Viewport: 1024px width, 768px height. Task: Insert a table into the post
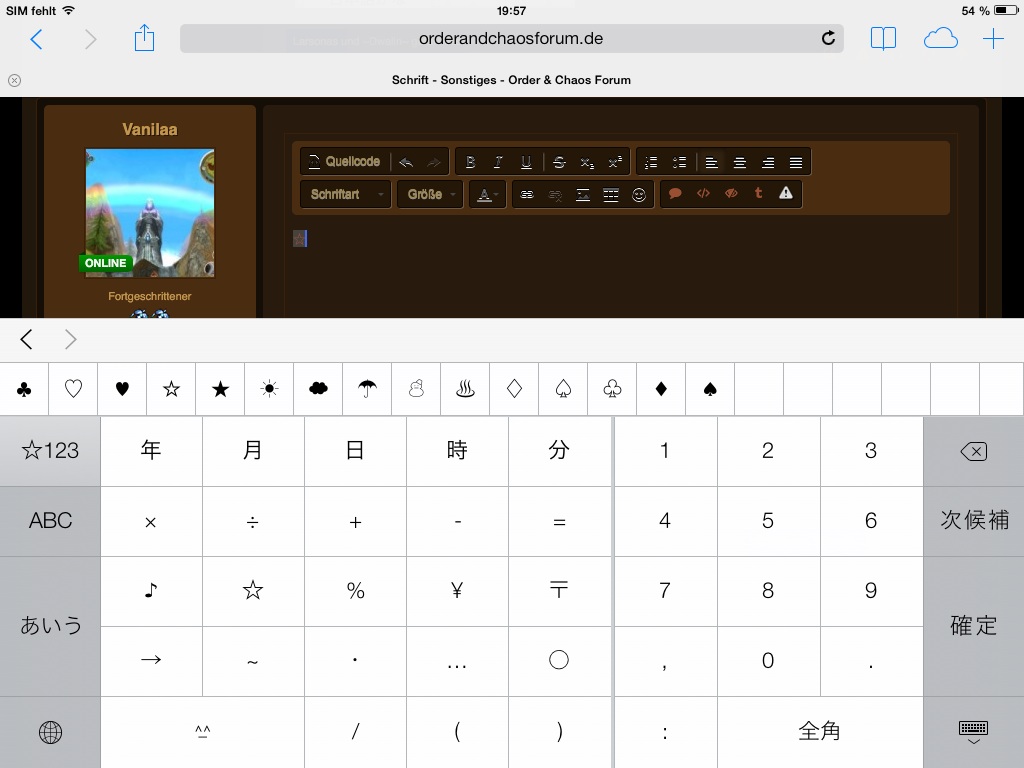click(611, 194)
